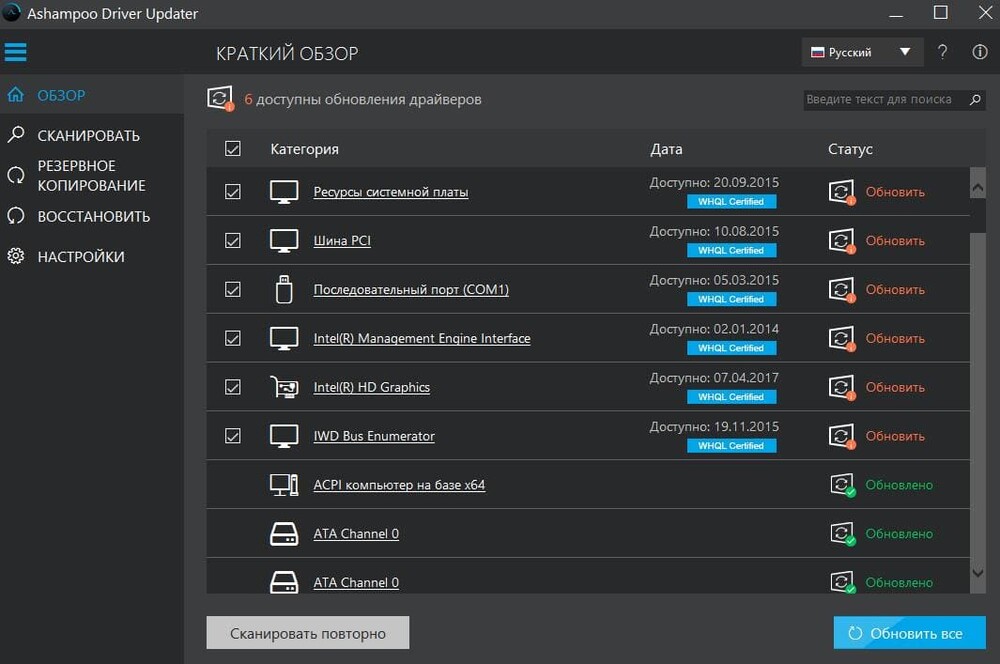
Task: Go to Настройки in the sidebar
Action: click(x=80, y=257)
